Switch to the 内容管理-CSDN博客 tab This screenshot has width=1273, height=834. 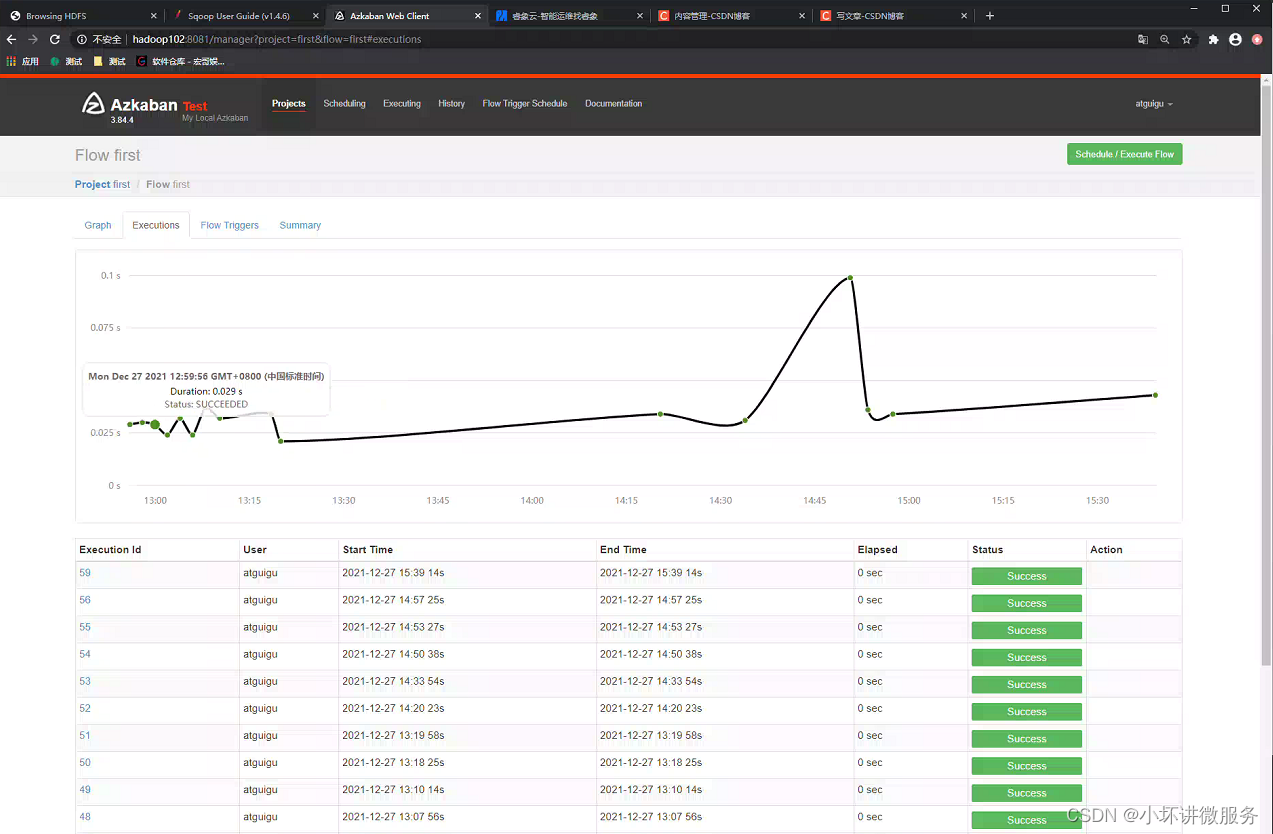[x=731, y=16]
